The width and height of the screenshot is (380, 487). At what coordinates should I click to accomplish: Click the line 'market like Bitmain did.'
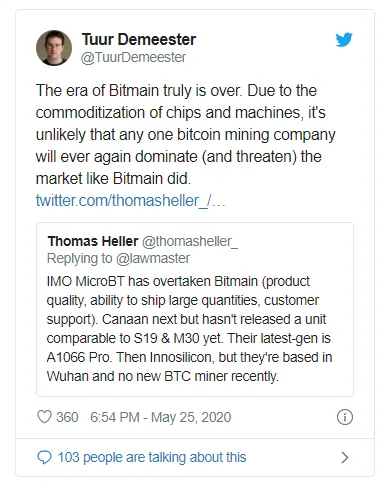coord(113,178)
